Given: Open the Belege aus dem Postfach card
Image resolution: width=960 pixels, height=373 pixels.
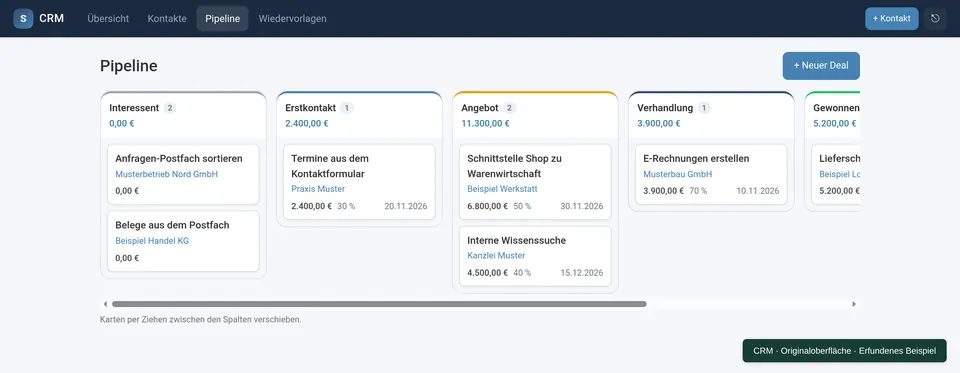Looking at the screenshot, I should pyautogui.click(x=183, y=241).
